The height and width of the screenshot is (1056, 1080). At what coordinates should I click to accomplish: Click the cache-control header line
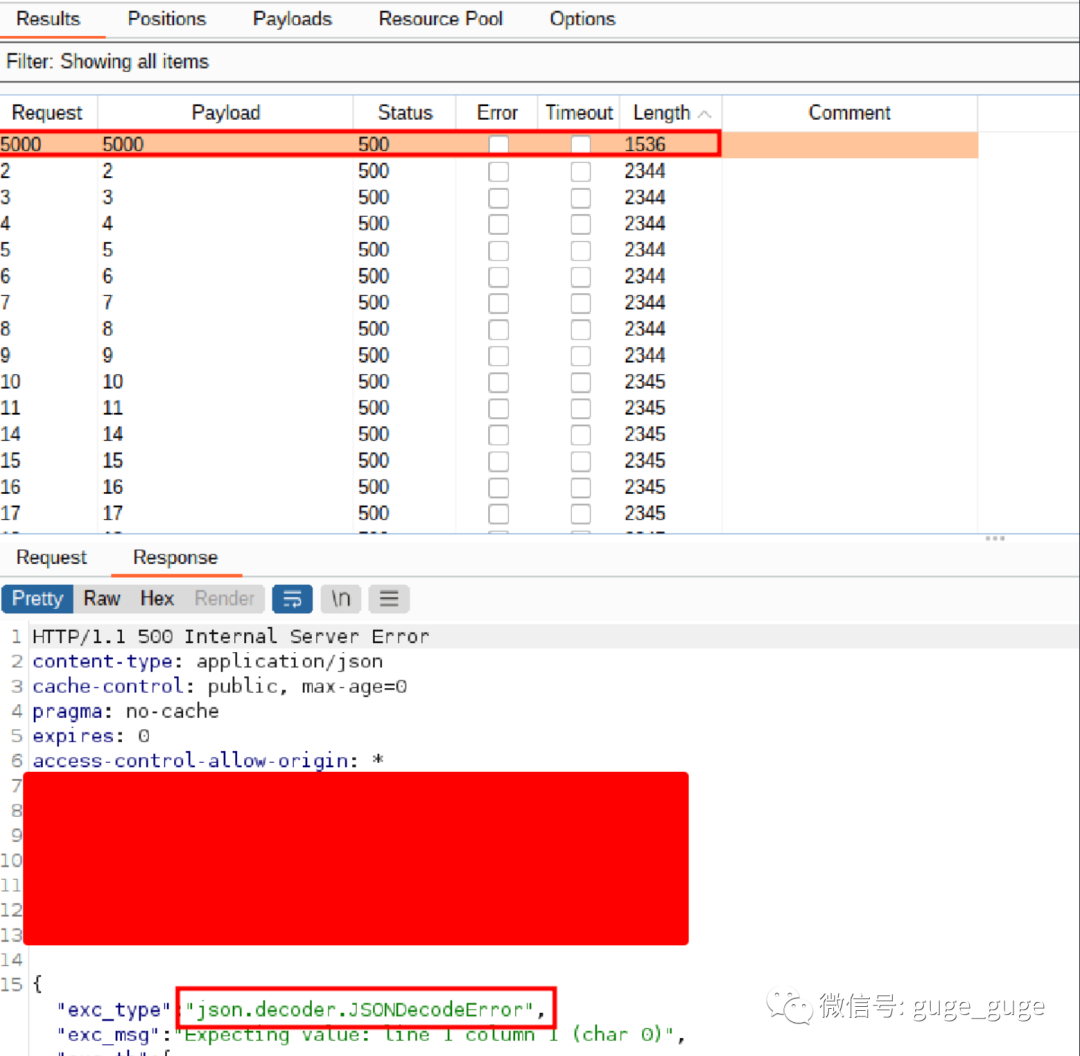click(x=220, y=686)
